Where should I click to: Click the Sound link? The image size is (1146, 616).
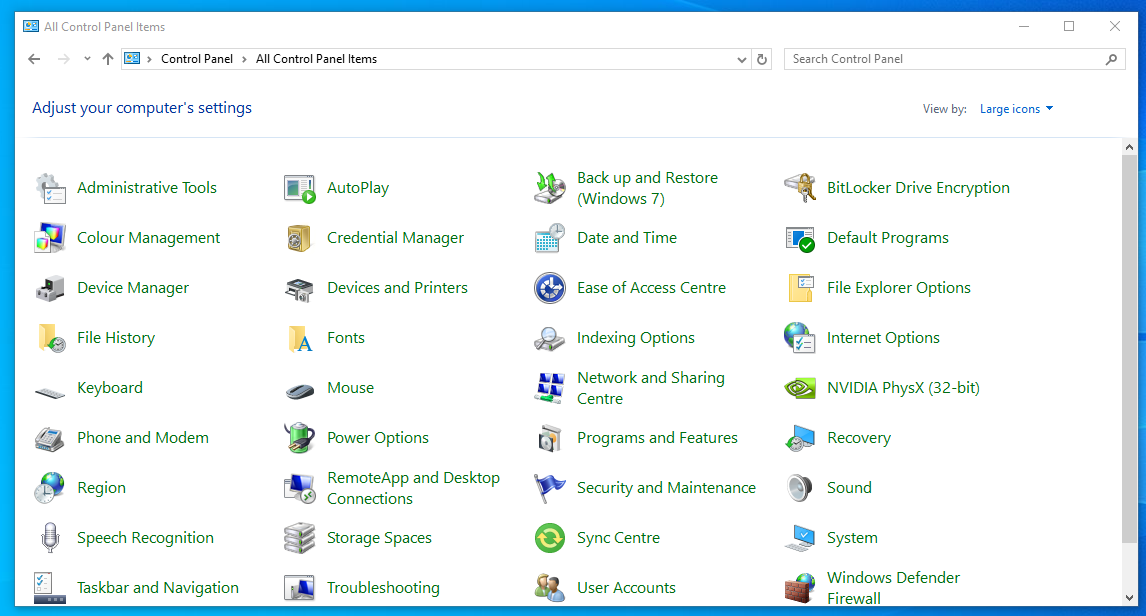point(849,488)
